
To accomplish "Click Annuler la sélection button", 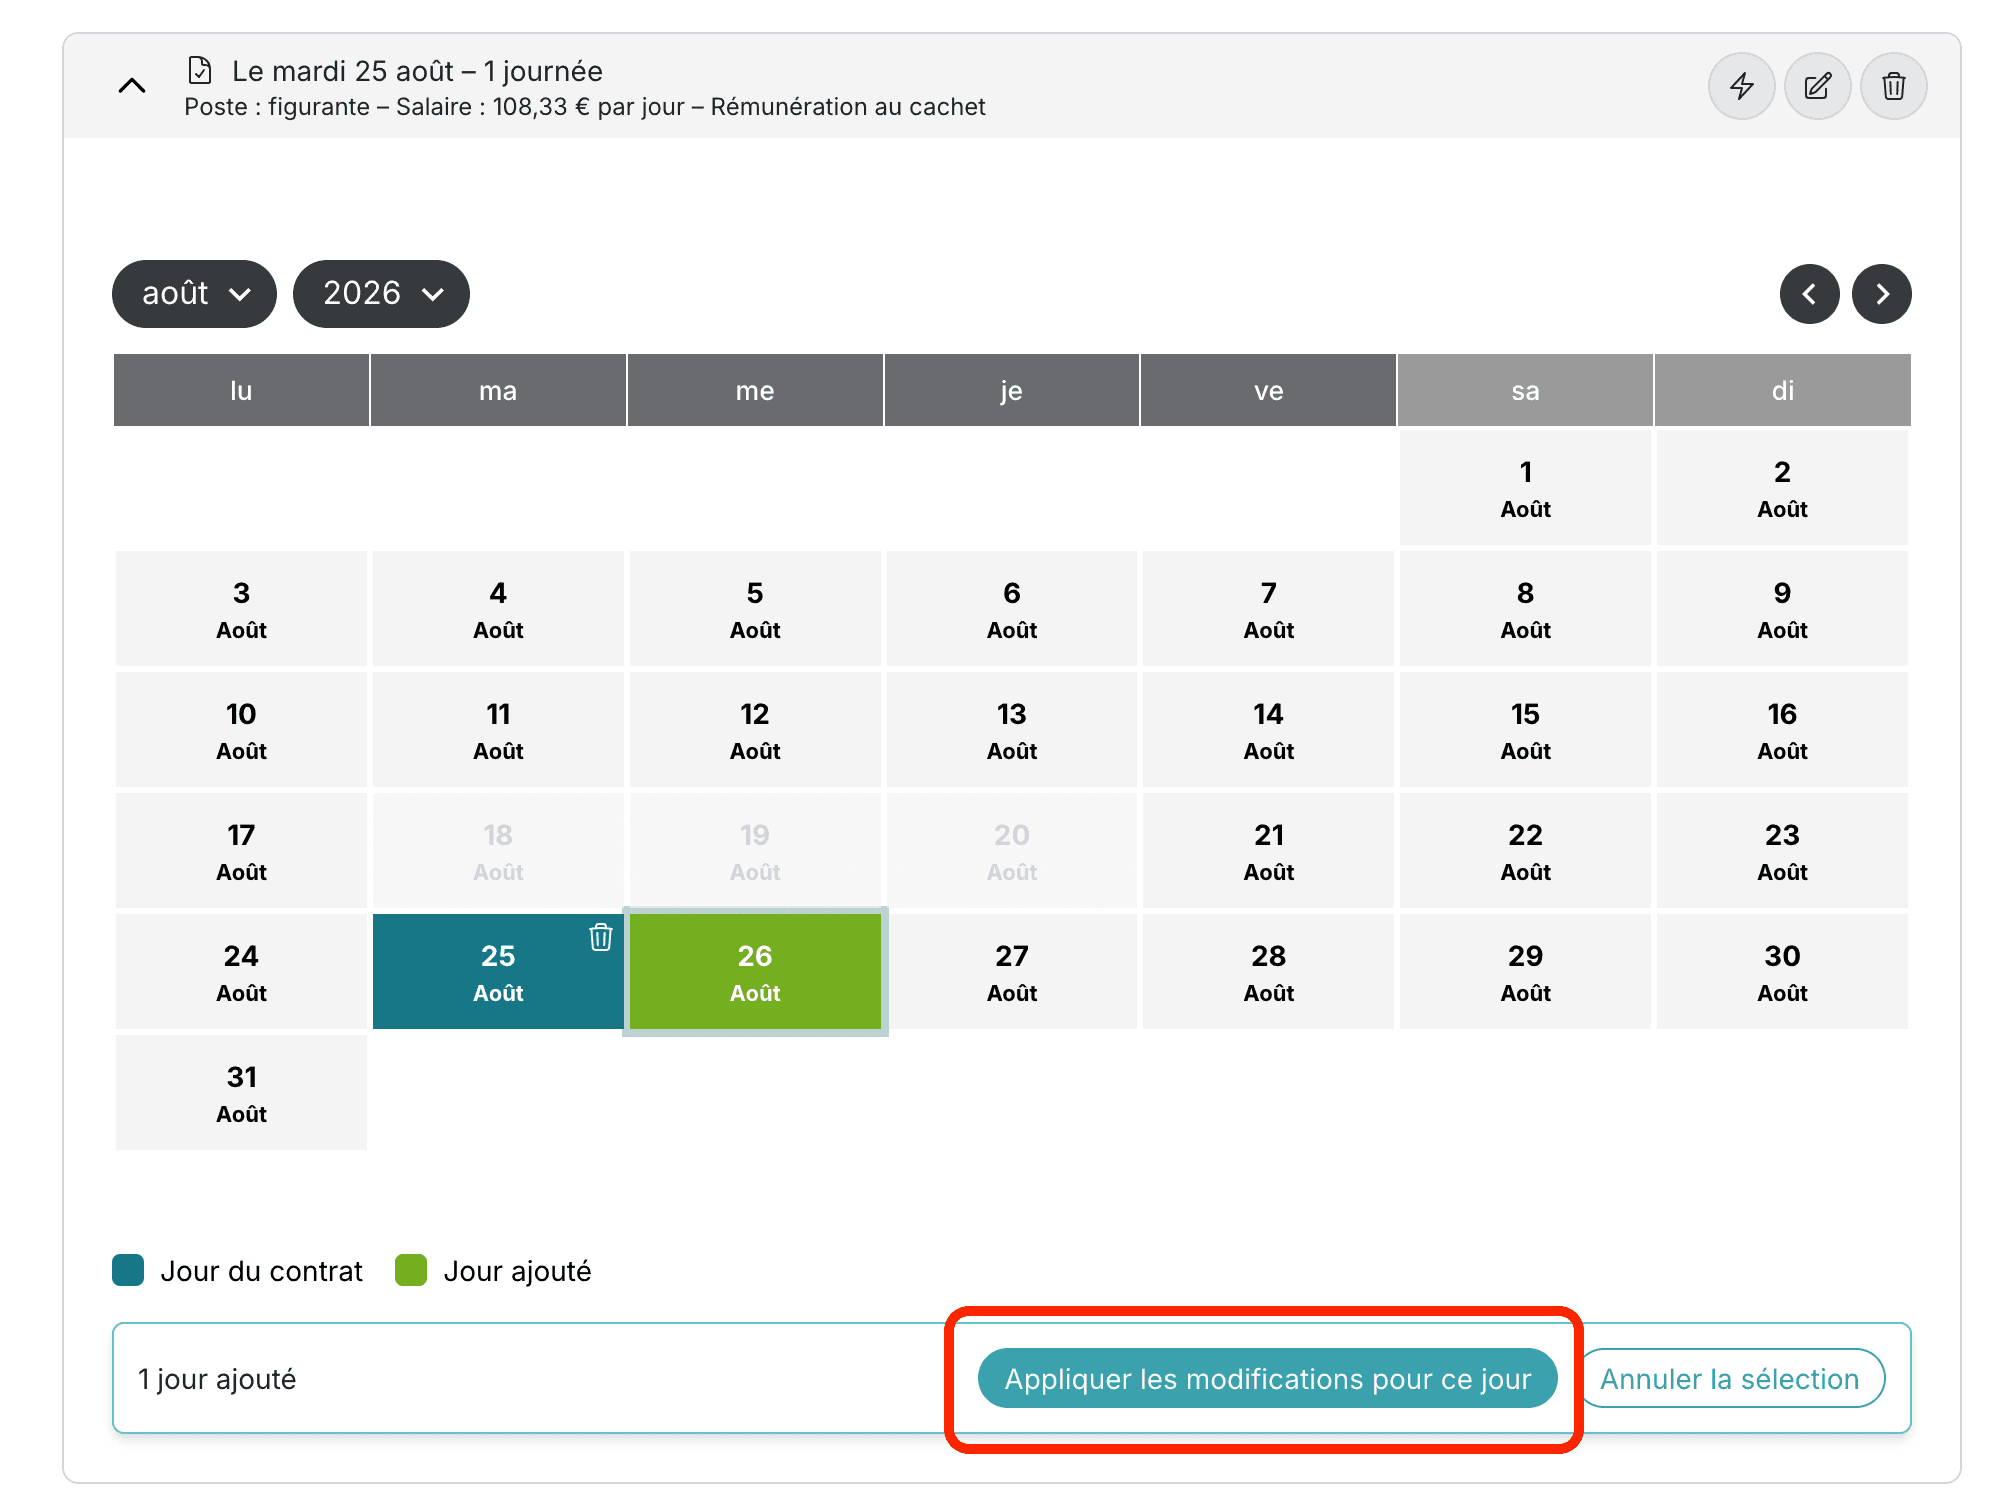I will point(1730,1378).
